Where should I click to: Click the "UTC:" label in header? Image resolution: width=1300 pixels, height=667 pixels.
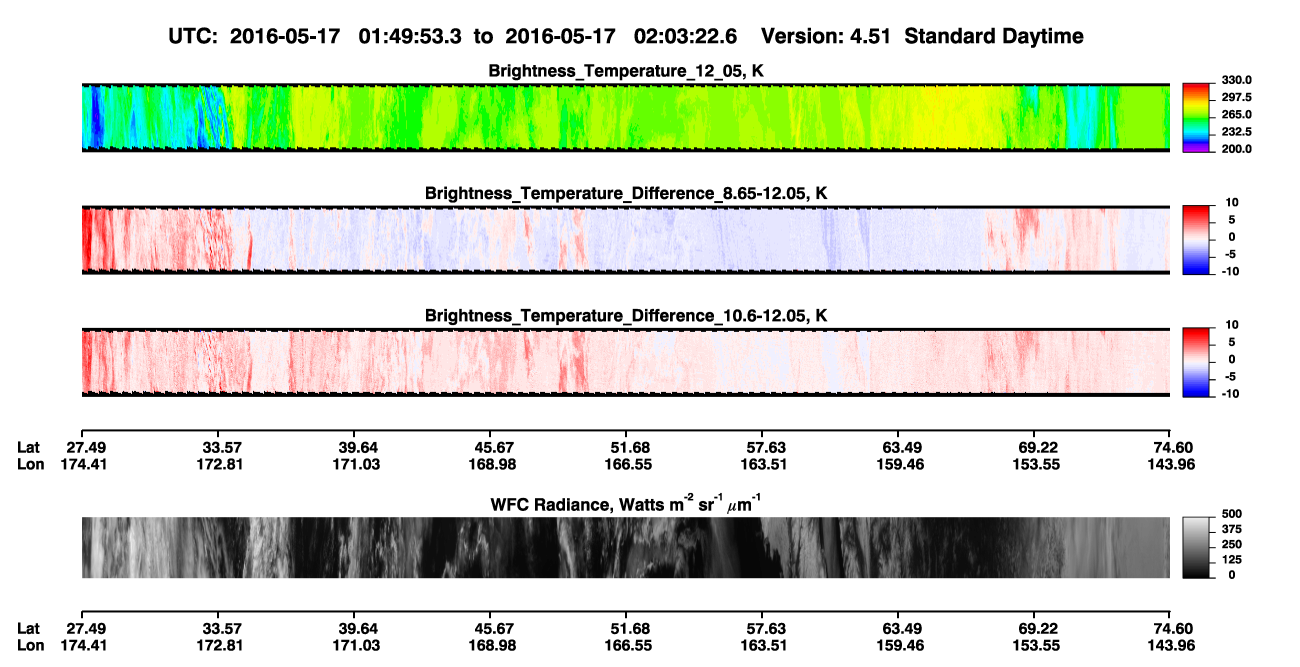pyautogui.click(x=194, y=37)
